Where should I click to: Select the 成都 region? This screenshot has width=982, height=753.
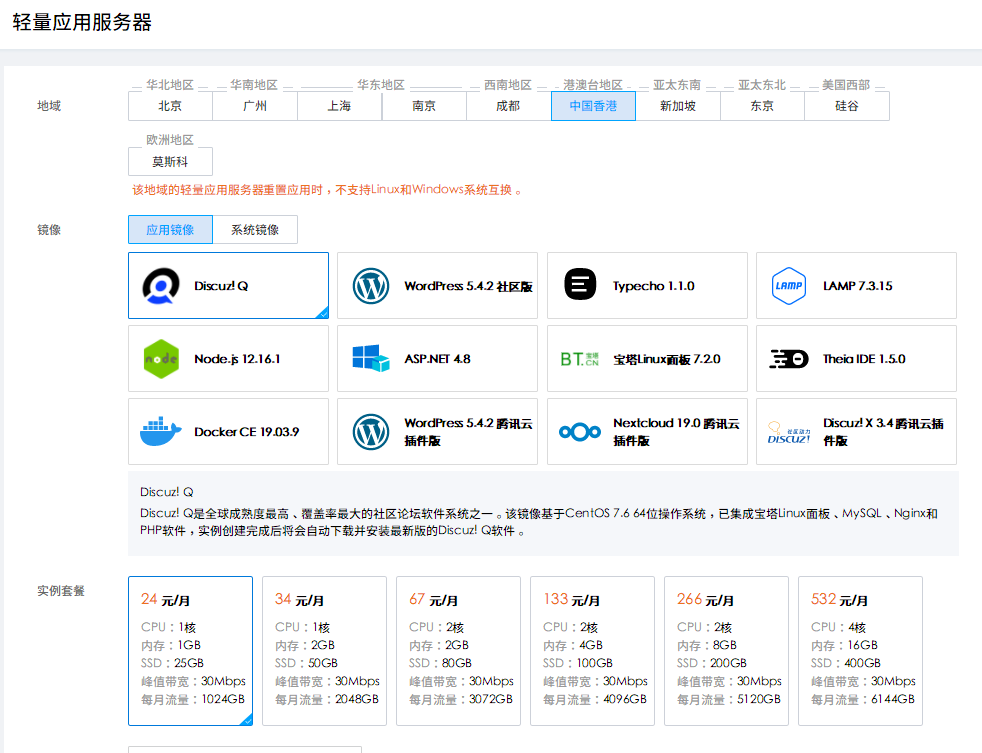click(x=509, y=106)
